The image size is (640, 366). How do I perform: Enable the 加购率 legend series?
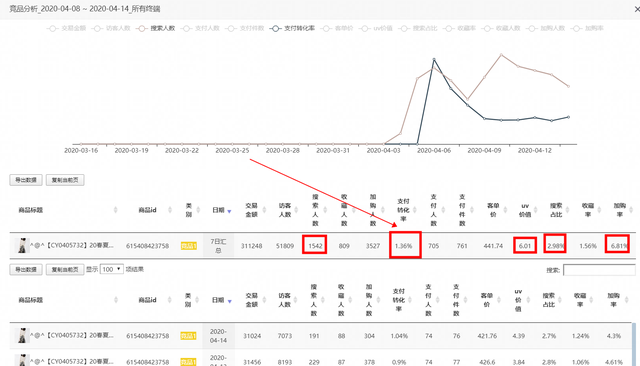point(587,28)
